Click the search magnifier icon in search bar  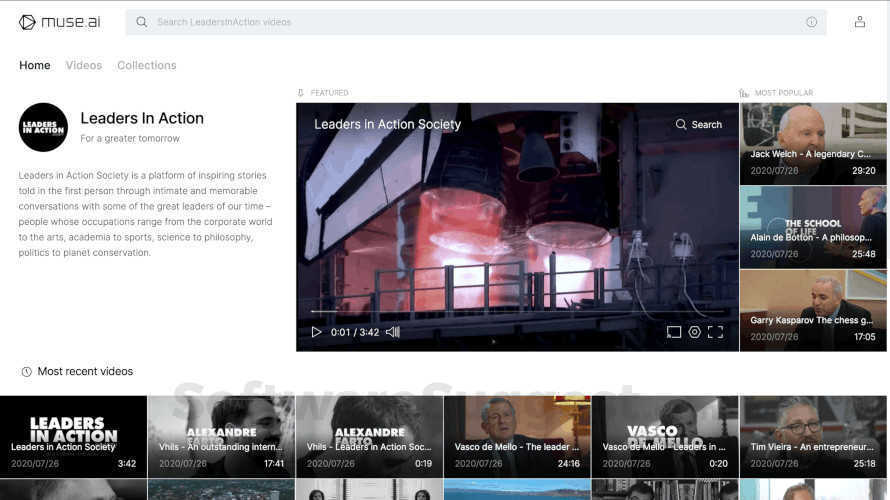click(x=141, y=22)
